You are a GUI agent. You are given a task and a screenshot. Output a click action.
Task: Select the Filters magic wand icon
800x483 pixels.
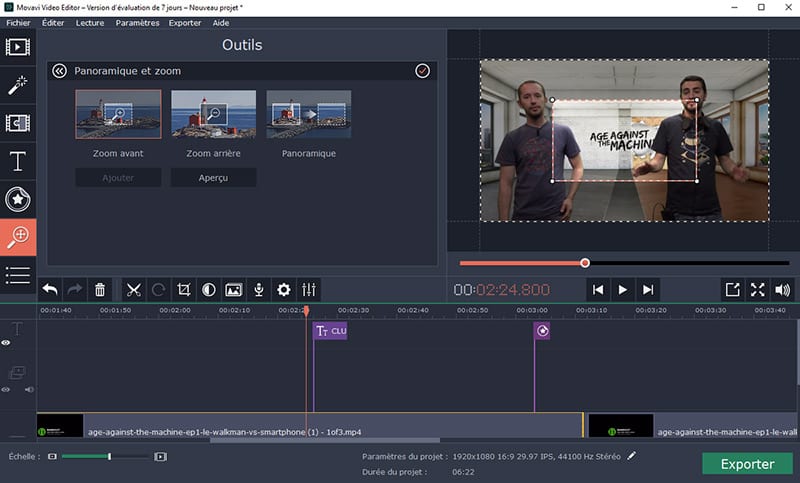(x=17, y=85)
